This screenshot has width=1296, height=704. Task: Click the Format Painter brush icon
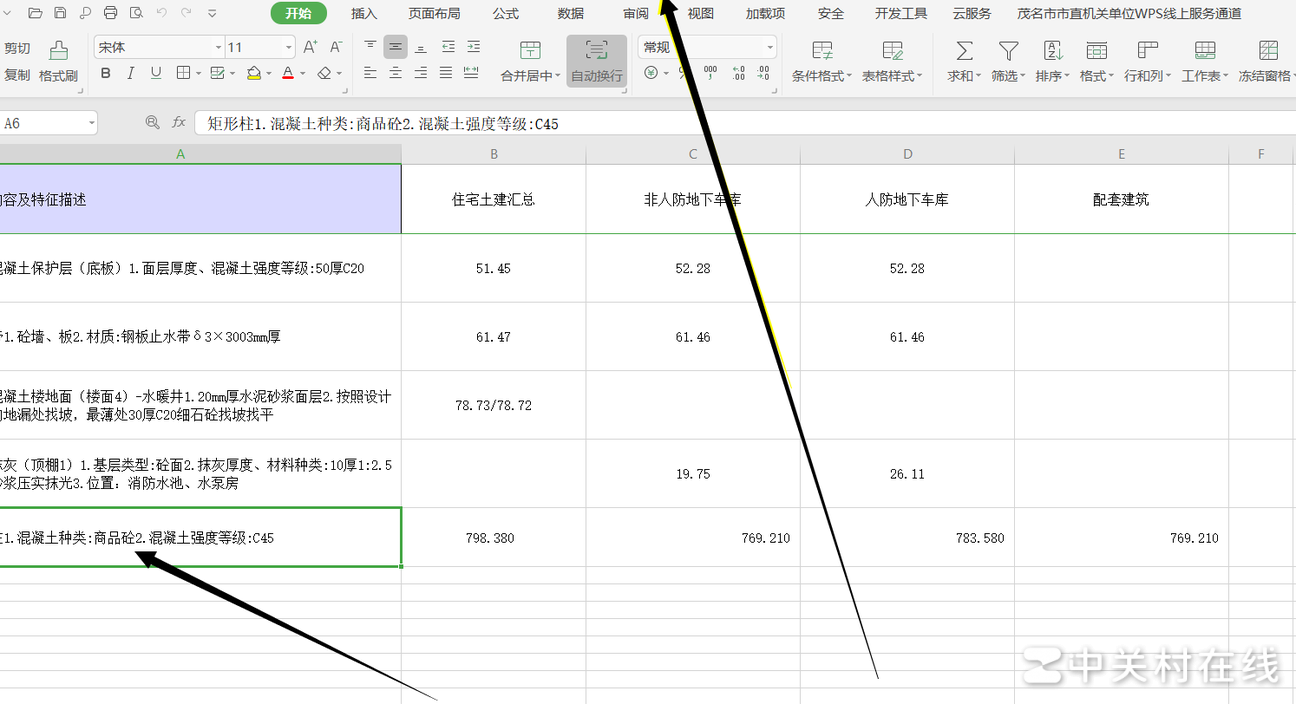(x=59, y=51)
